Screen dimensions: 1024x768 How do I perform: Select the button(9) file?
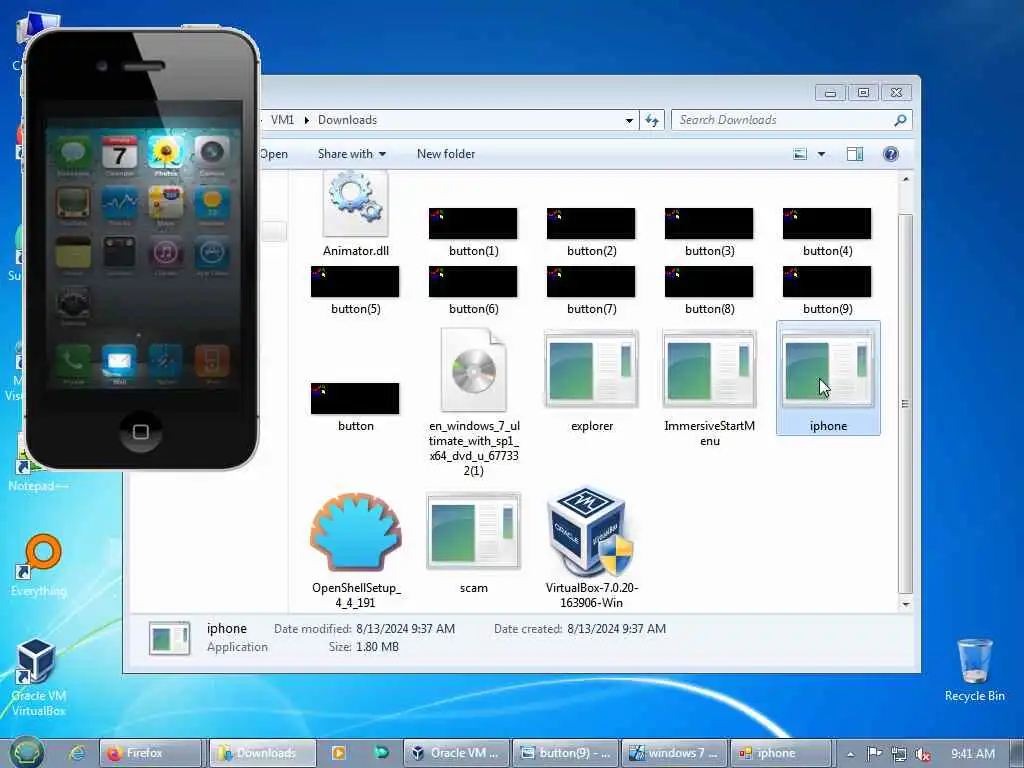click(x=827, y=289)
